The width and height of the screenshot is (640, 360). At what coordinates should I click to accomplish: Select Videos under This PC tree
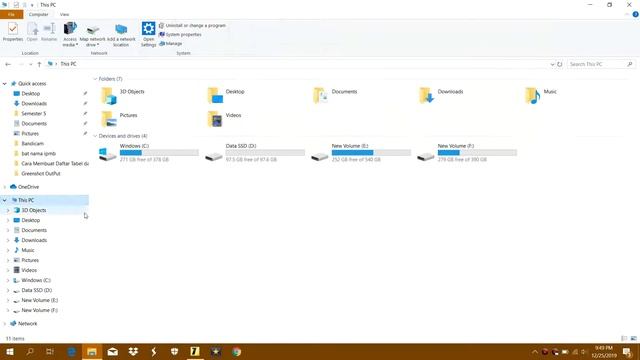(29, 270)
